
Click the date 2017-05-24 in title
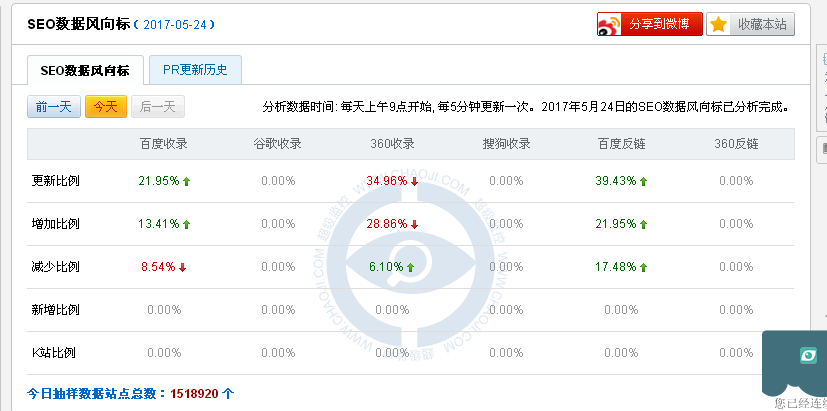tap(174, 25)
